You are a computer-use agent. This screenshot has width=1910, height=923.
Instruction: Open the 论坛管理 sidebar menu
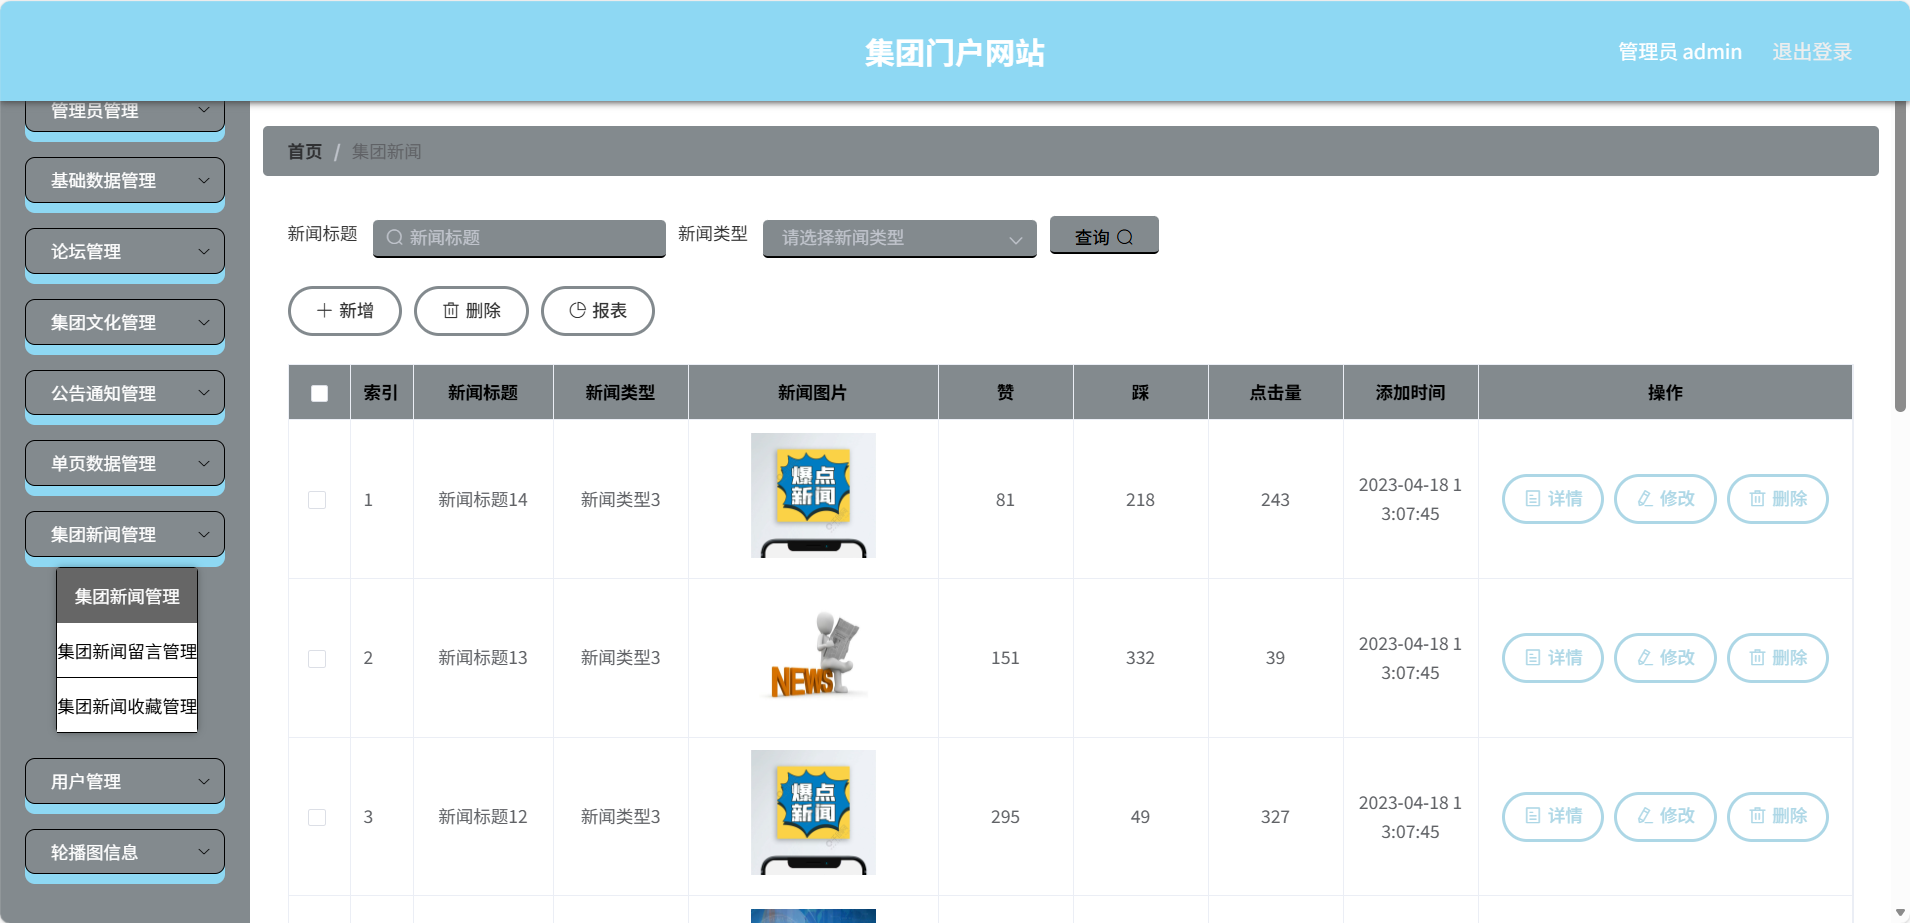[x=125, y=252]
